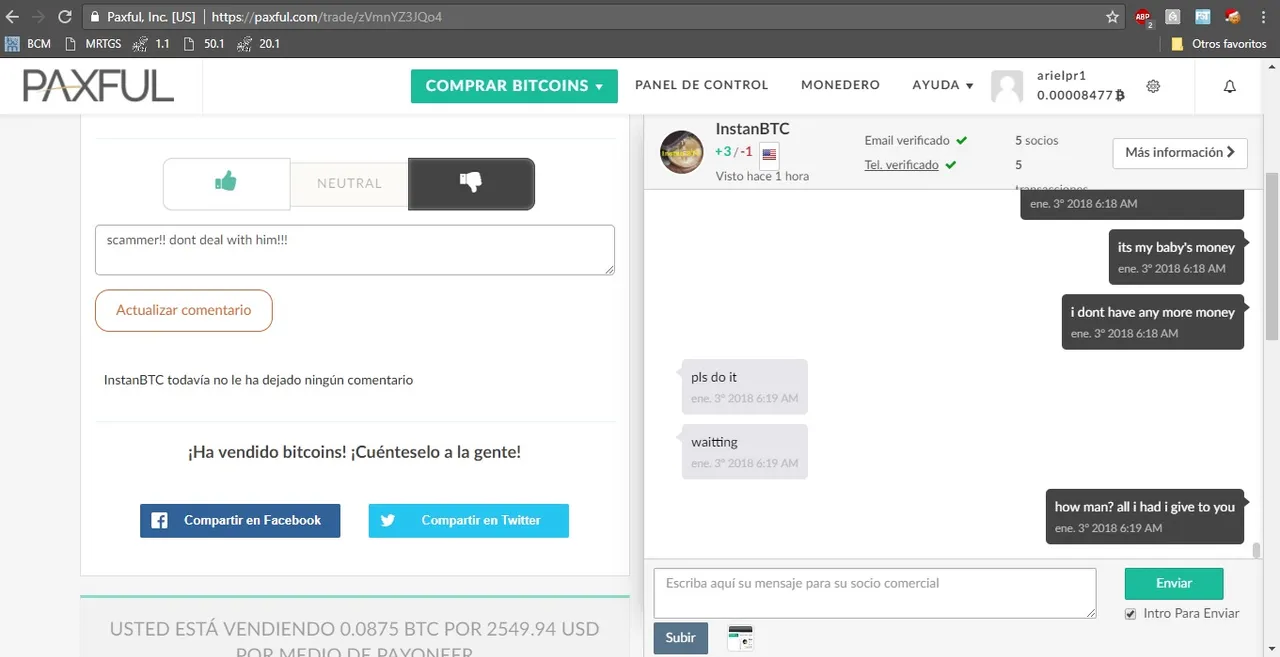Click the Paxful logo
This screenshot has height=657, width=1280.
98,86
